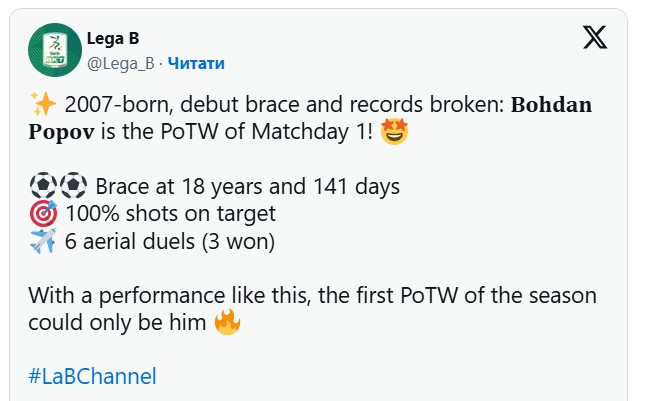
Task: Click the sparkles emoji before 2007-born
Action: tap(42, 104)
